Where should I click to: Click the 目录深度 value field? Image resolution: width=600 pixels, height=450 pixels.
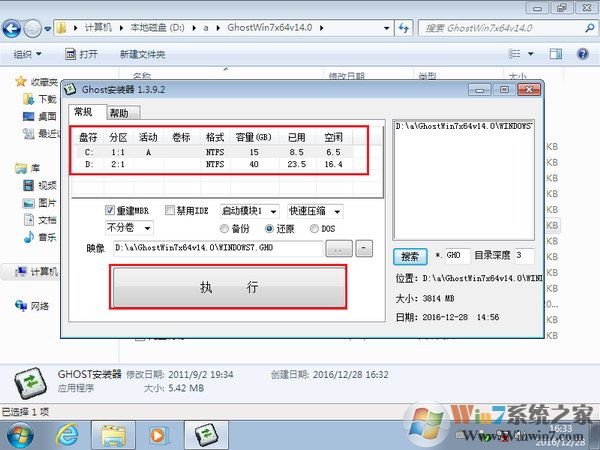tap(524, 255)
